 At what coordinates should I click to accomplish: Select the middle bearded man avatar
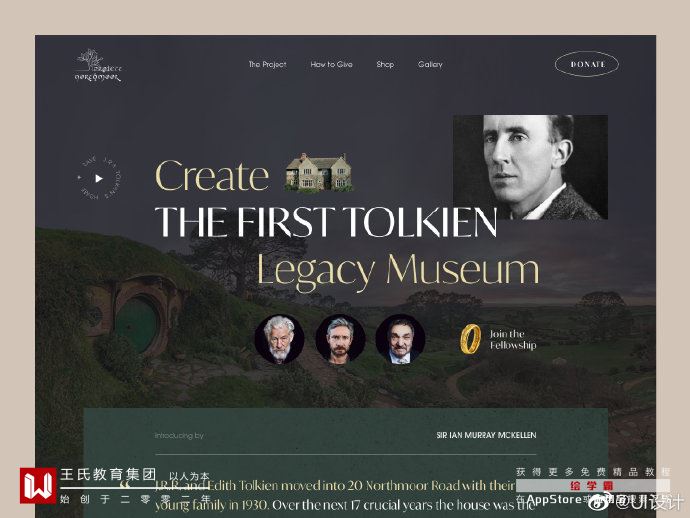click(340, 338)
